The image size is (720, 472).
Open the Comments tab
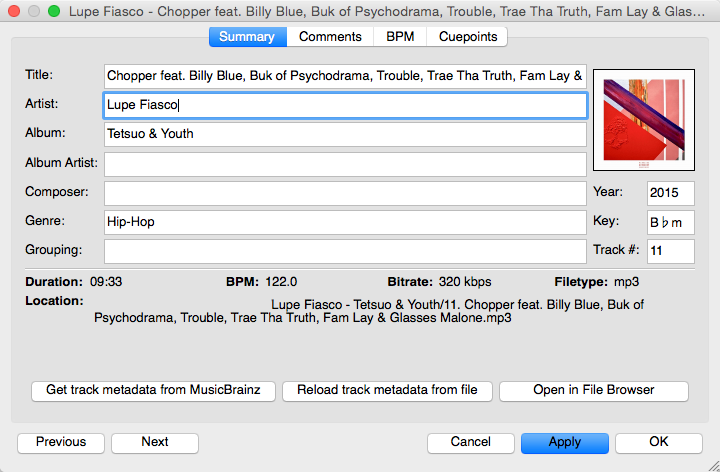(x=330, y=37)
